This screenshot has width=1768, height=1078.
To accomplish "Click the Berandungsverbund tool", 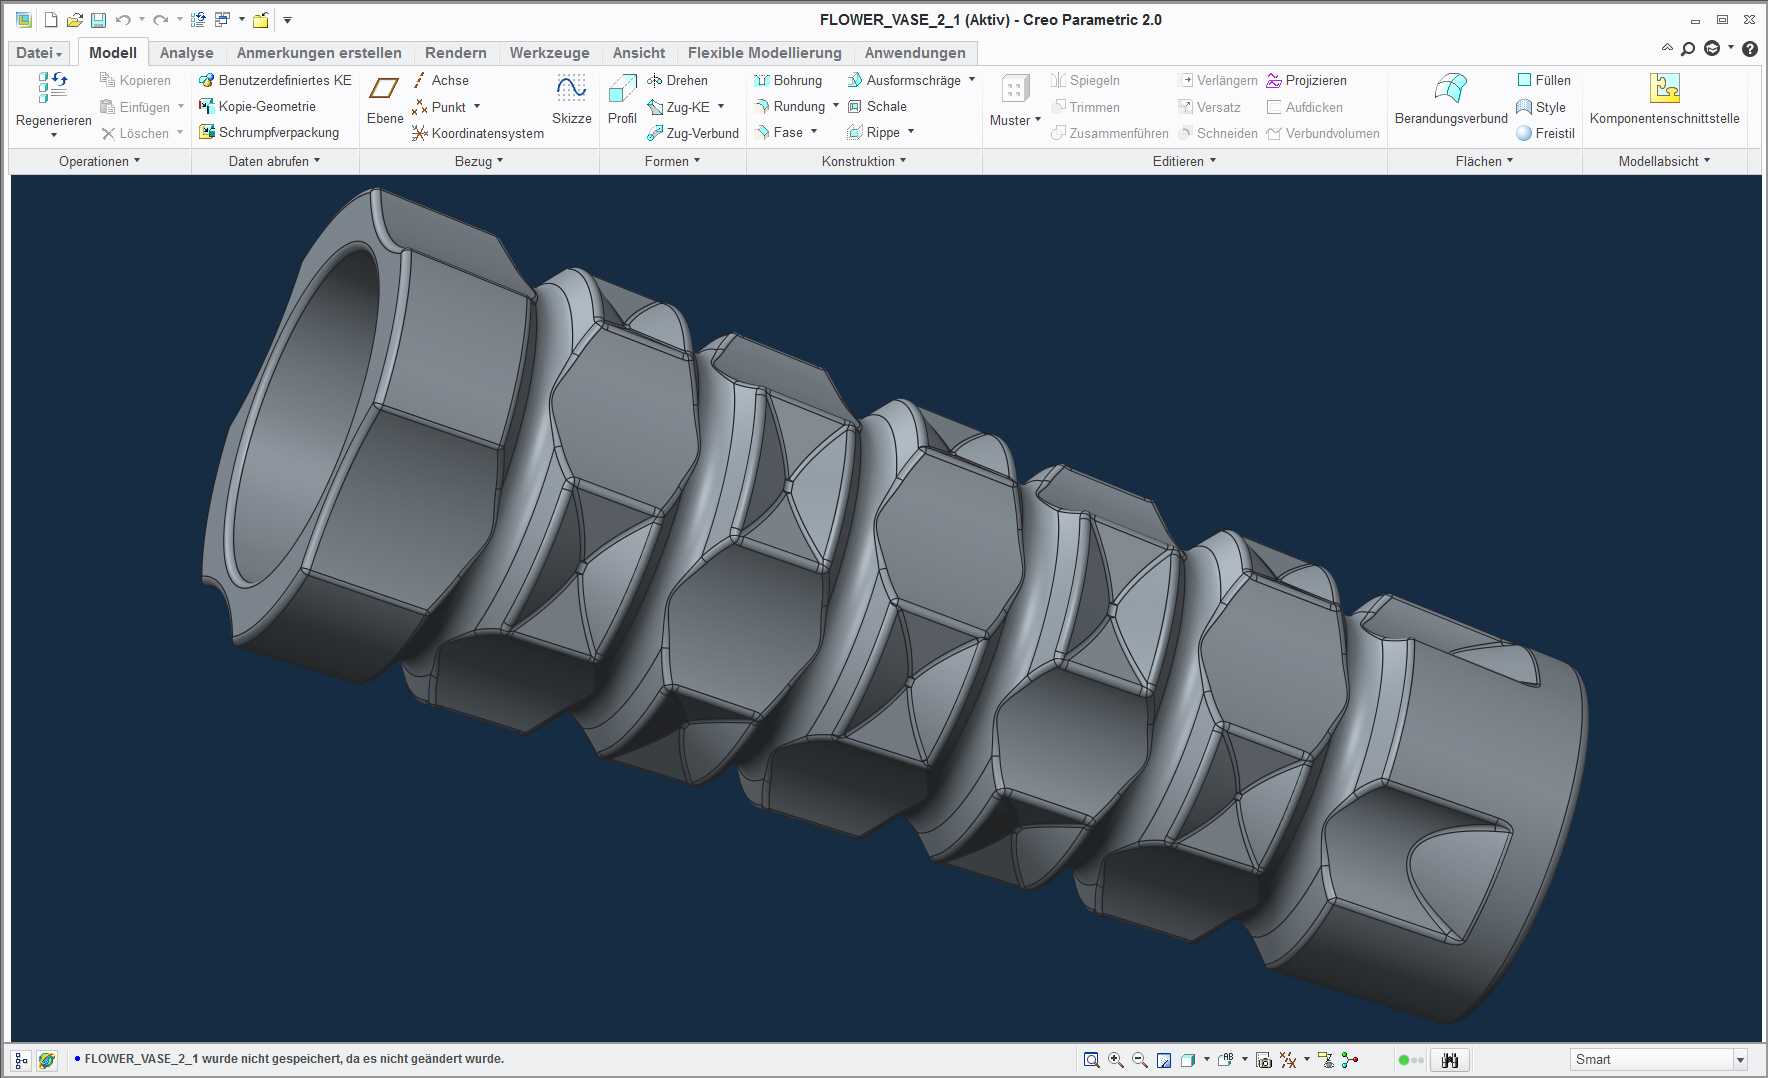I will (x=1451, y=100).
